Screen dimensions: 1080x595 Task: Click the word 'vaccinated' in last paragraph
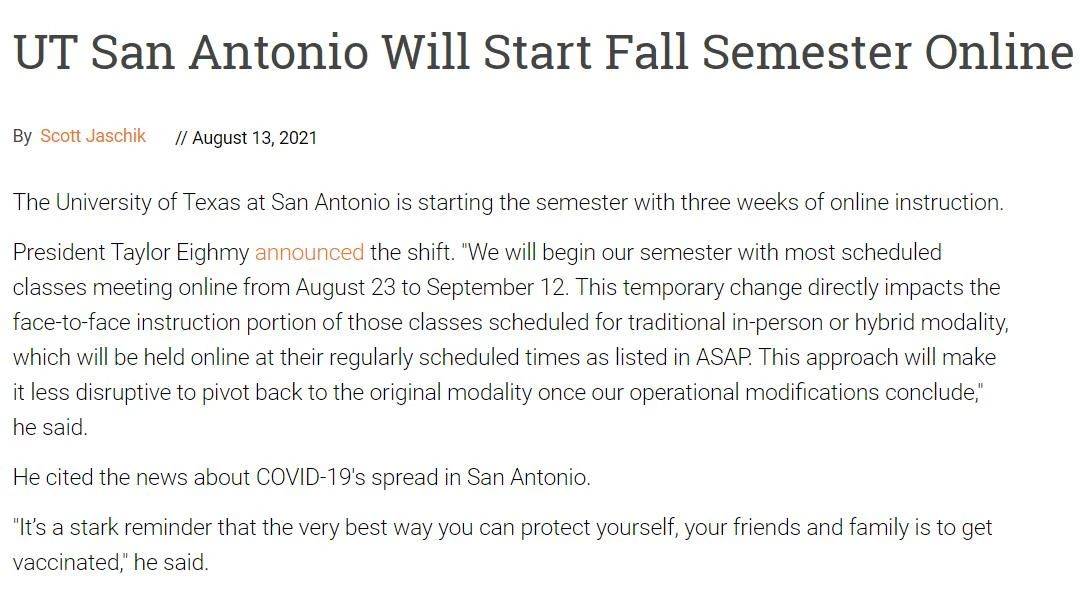click(x=67, y=563)
